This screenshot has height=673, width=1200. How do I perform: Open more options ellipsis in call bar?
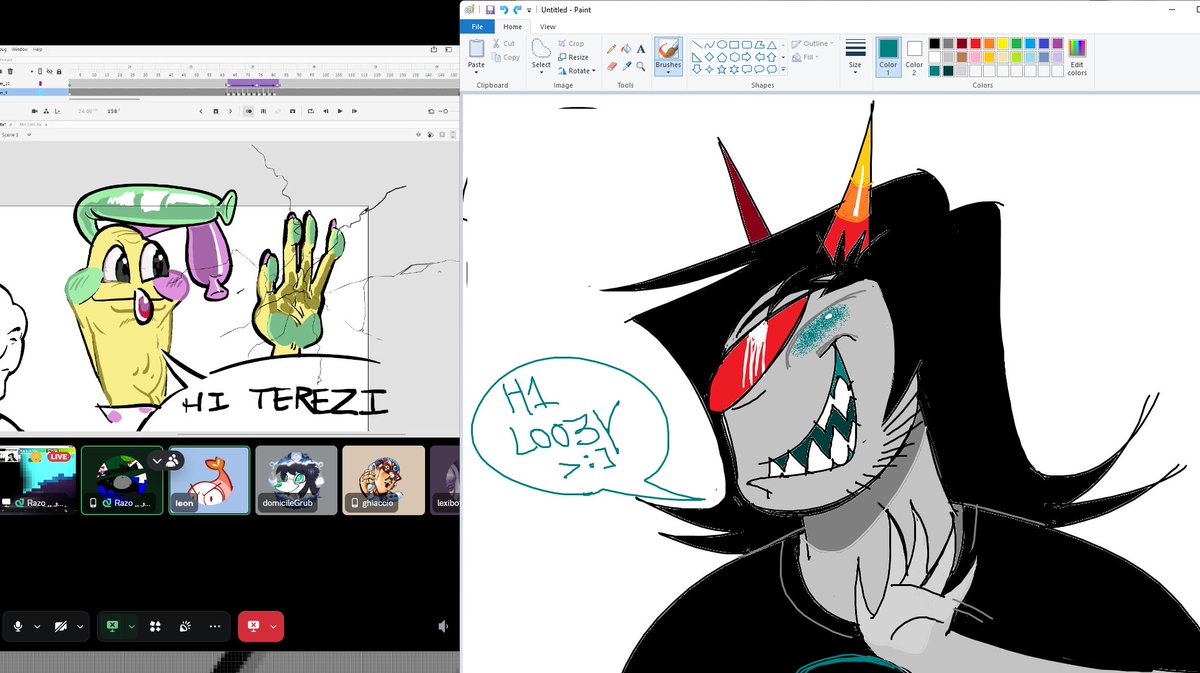[215, 626]
